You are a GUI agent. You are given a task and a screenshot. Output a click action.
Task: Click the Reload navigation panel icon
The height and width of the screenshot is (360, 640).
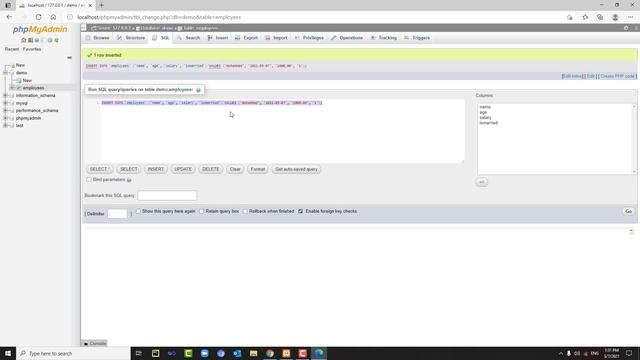tap(56, 40)
